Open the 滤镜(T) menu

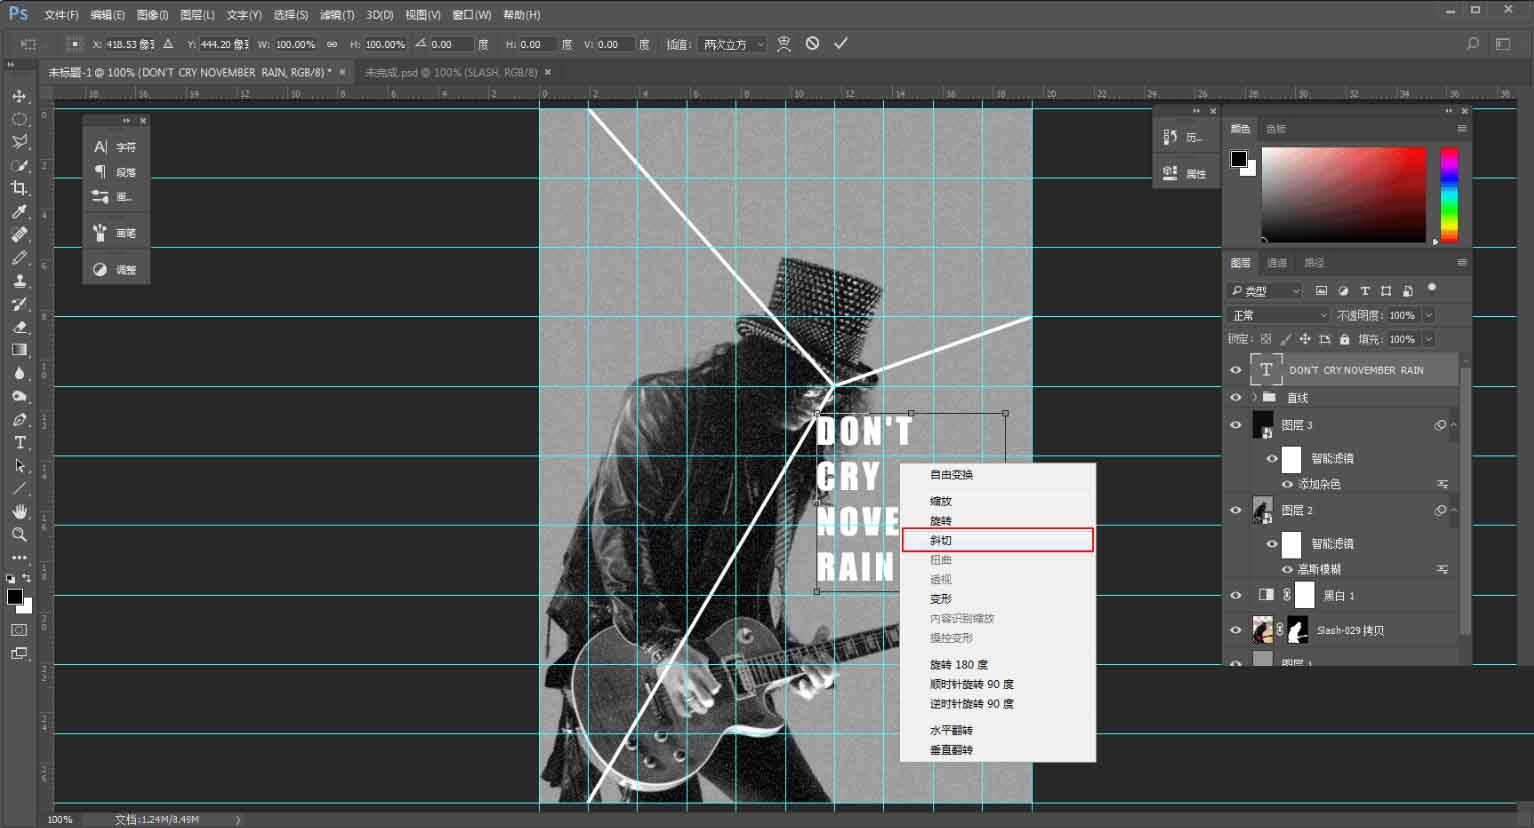point(337,15)
